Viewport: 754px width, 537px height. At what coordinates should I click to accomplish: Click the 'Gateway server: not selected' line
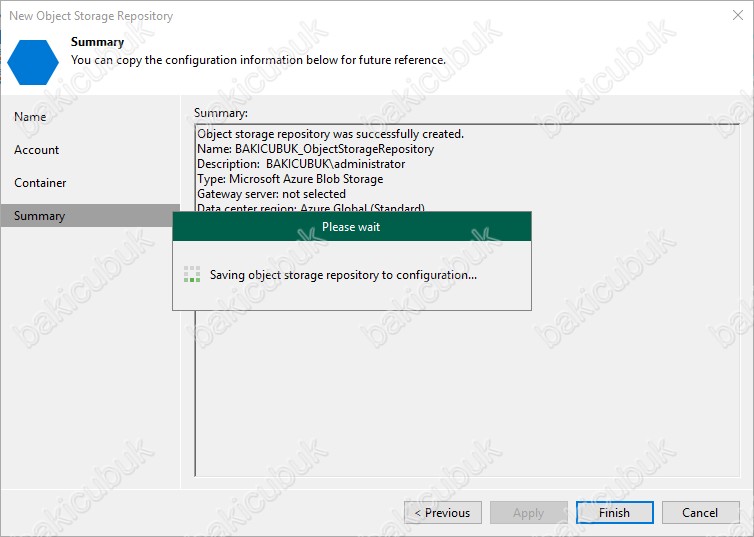(271, 194)
